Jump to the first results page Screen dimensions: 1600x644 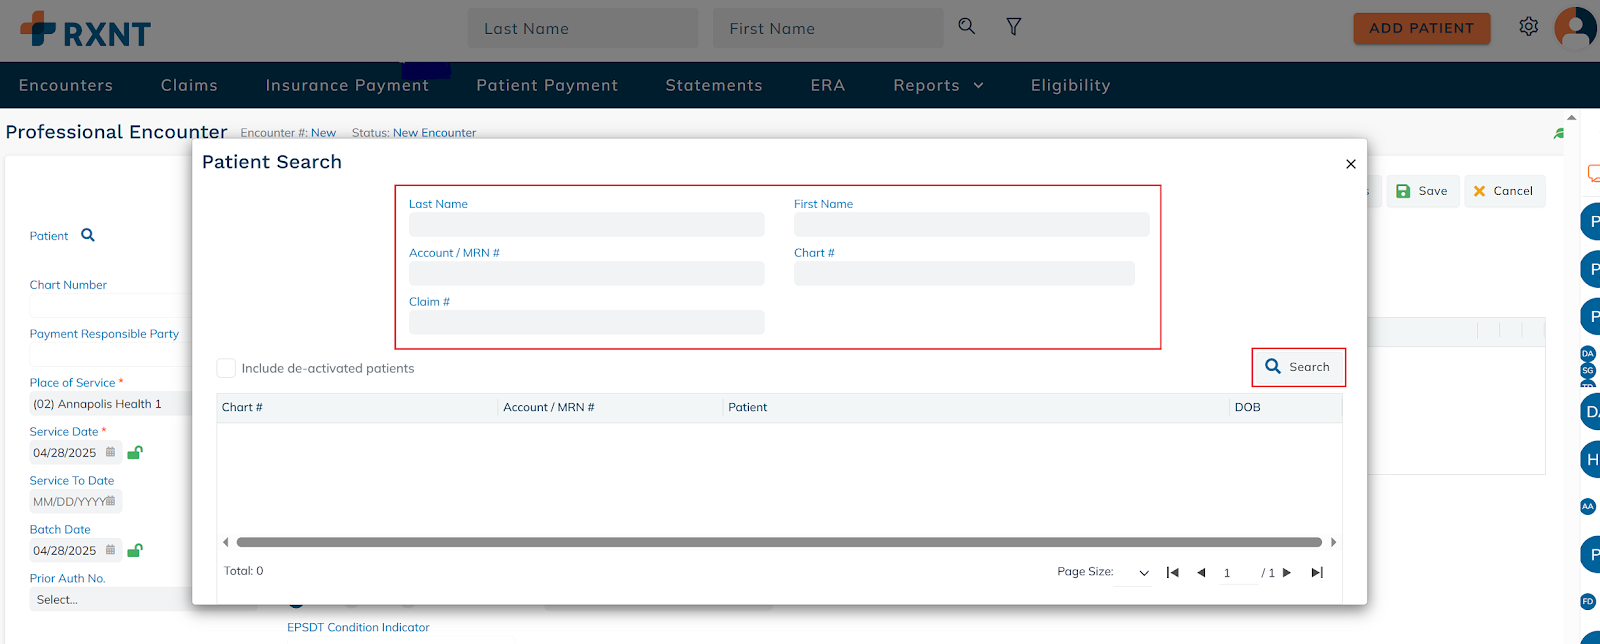[x=1172, y=573]
